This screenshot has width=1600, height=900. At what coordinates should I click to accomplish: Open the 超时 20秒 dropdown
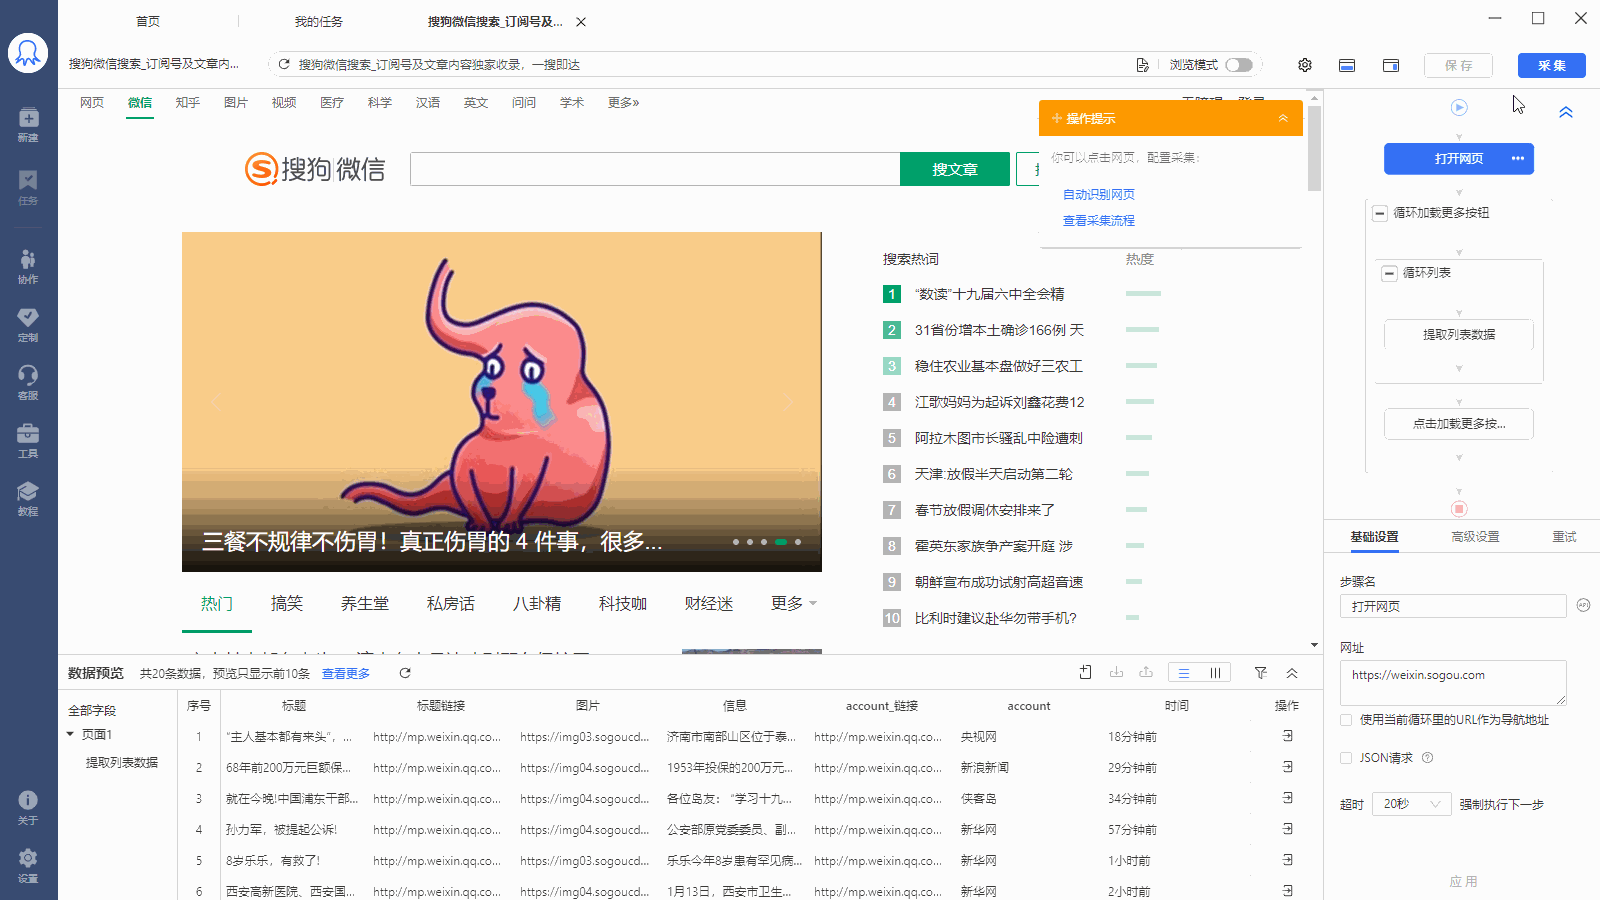(1412, 804)
